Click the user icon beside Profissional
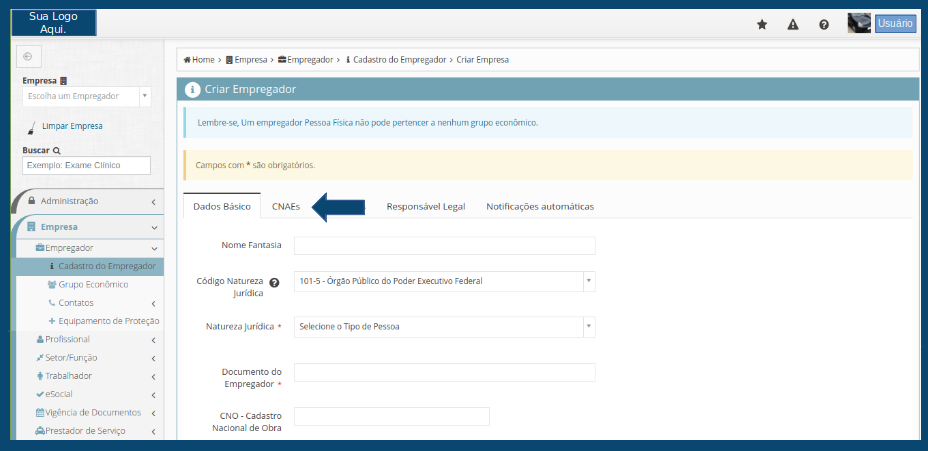Screen dimensions: 928x451 click(x=40, y=340)
